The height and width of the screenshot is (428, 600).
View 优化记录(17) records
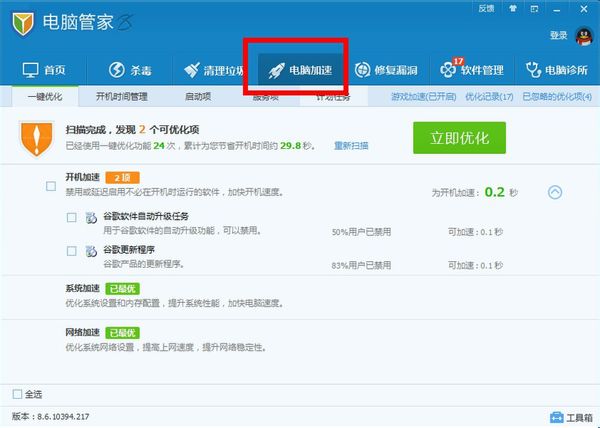click(x=489, y=97)
